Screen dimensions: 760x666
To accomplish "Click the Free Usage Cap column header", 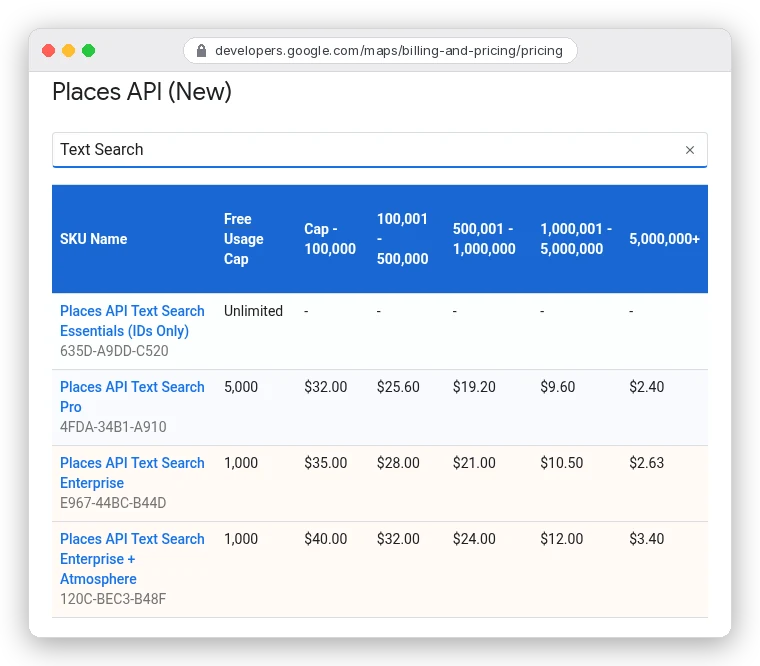I will tap(243, 239).
